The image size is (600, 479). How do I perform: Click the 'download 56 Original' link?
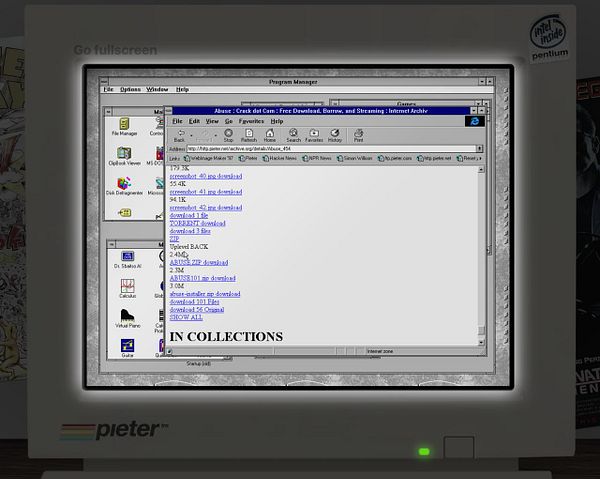[x=197, y=310]
